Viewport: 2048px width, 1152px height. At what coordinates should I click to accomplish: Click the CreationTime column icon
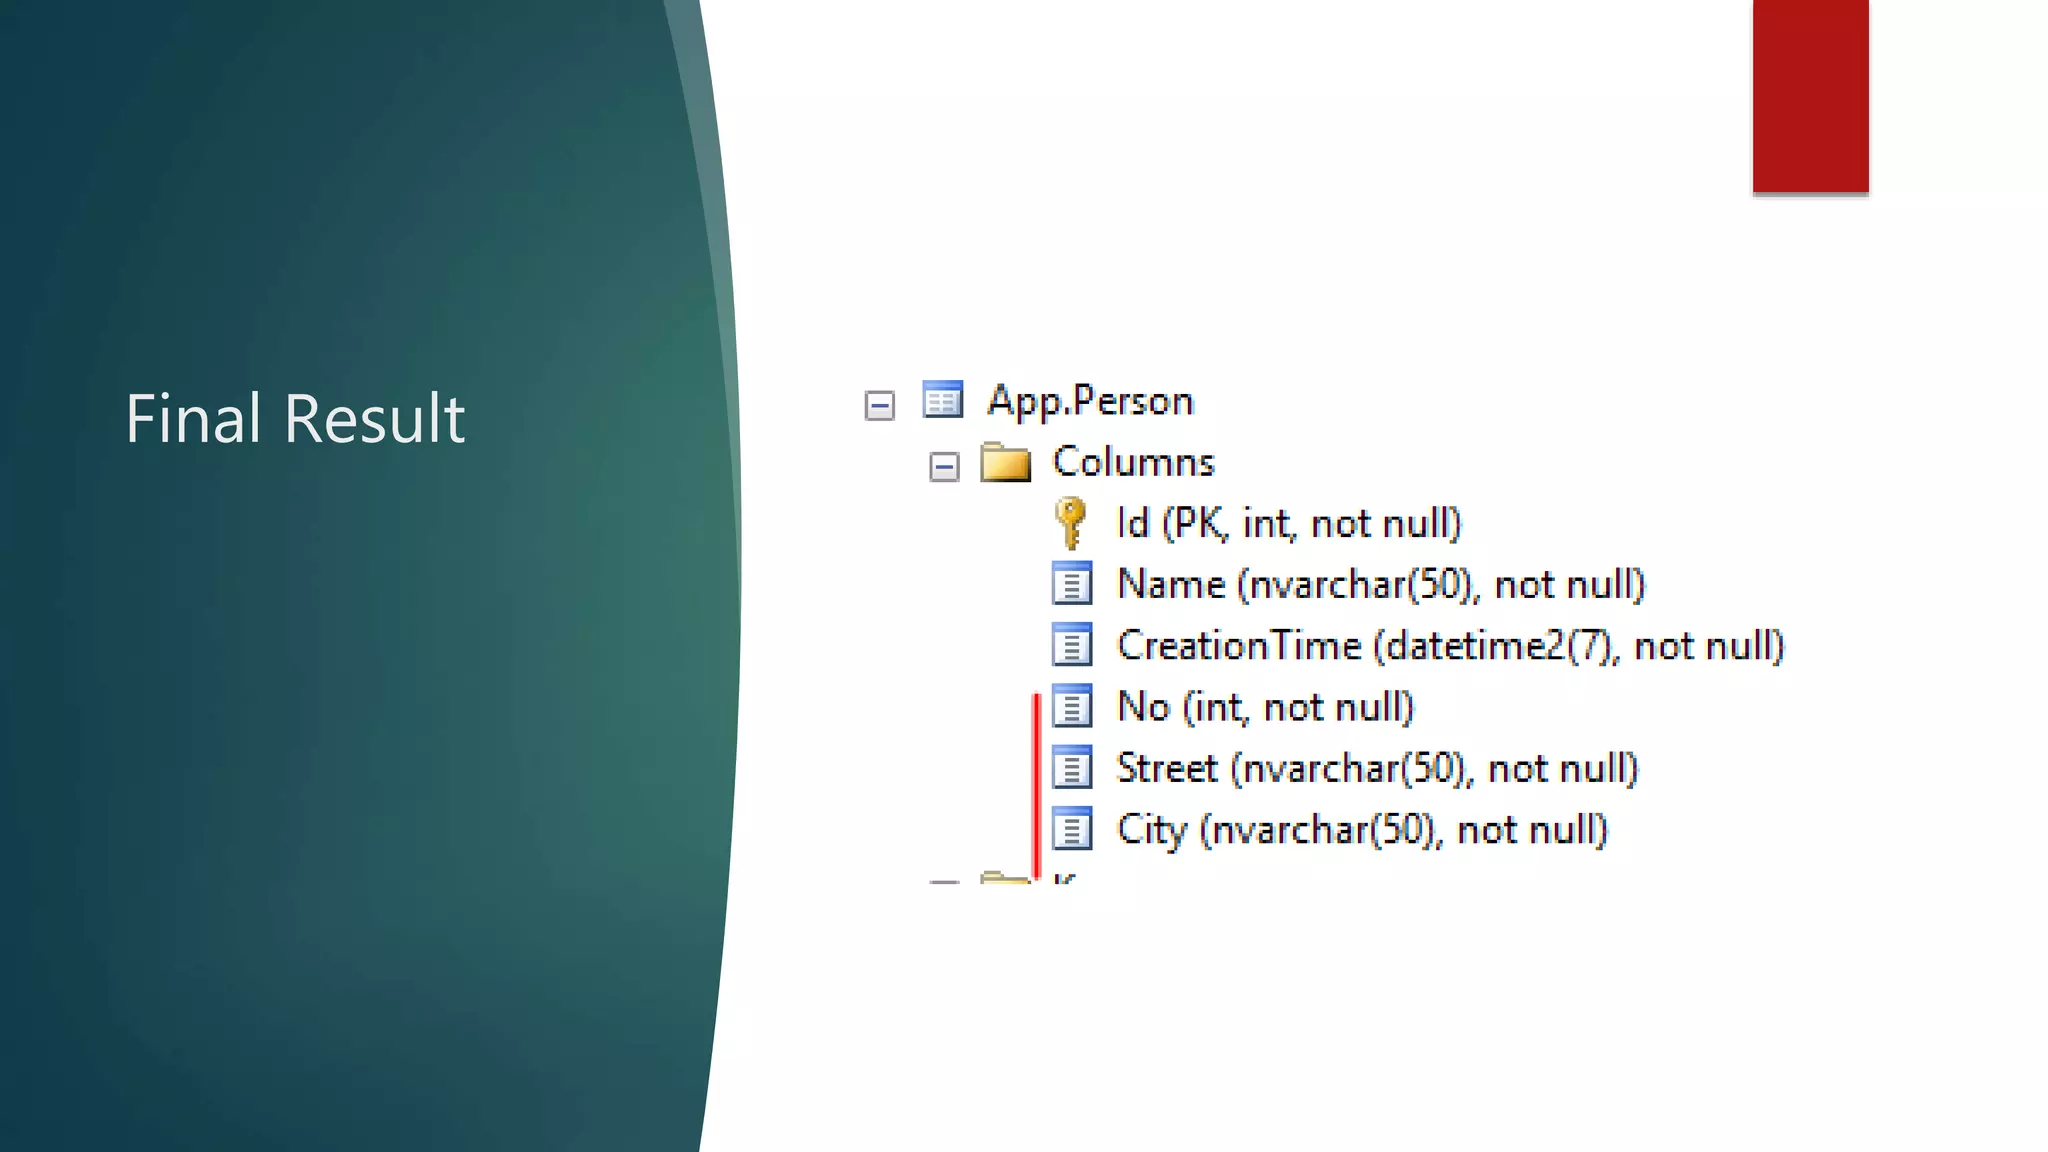[1072, 645]
